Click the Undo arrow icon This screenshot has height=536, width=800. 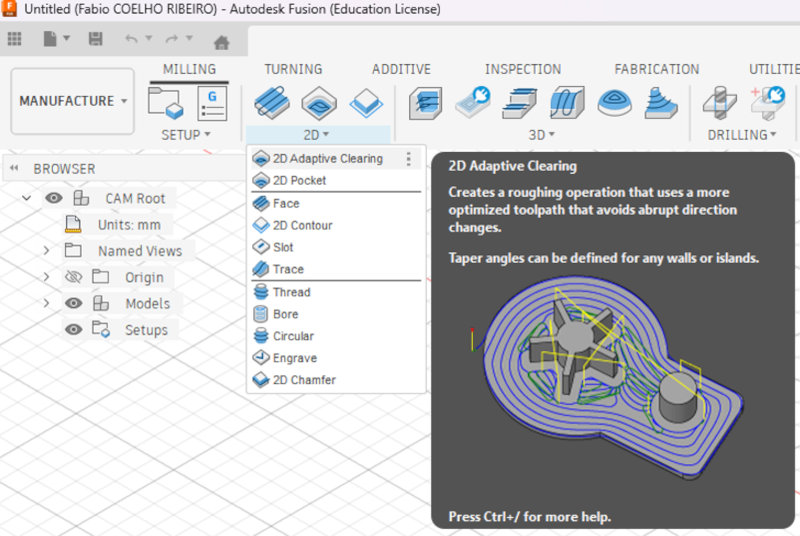[x=132, y=39]
